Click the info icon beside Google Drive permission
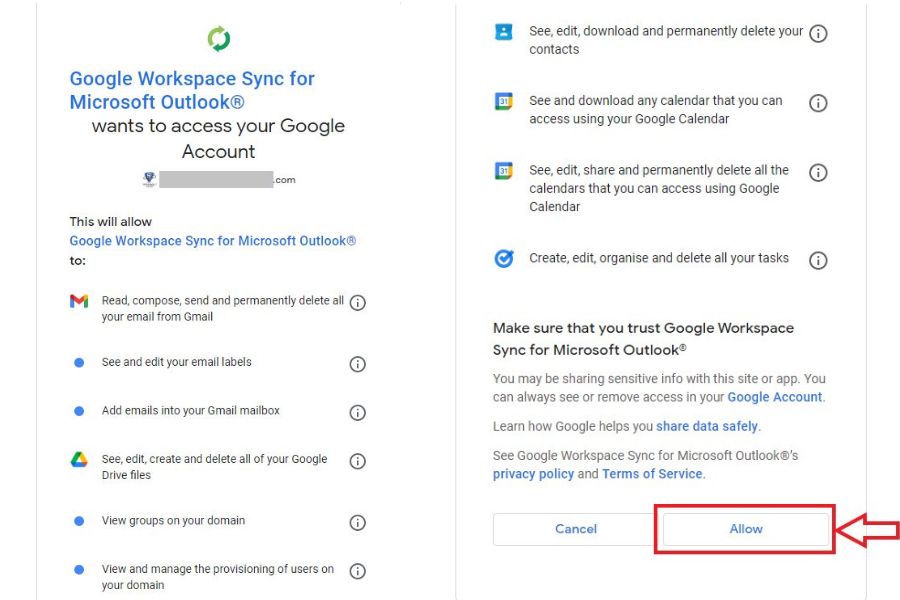Screen dimensions: 900x600 (x=357, y=461)
